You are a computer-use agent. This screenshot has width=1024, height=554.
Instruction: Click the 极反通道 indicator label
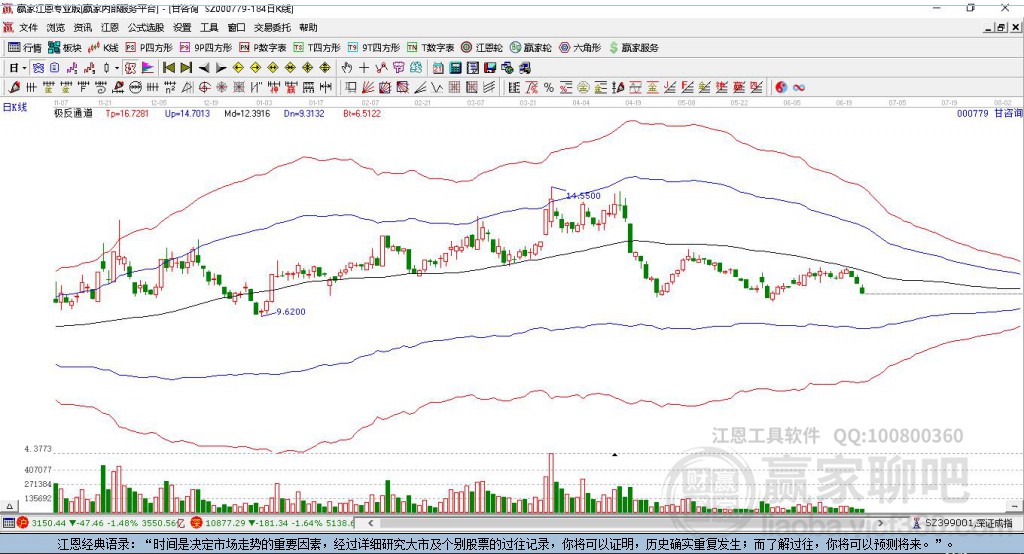(x=73, y=113)
